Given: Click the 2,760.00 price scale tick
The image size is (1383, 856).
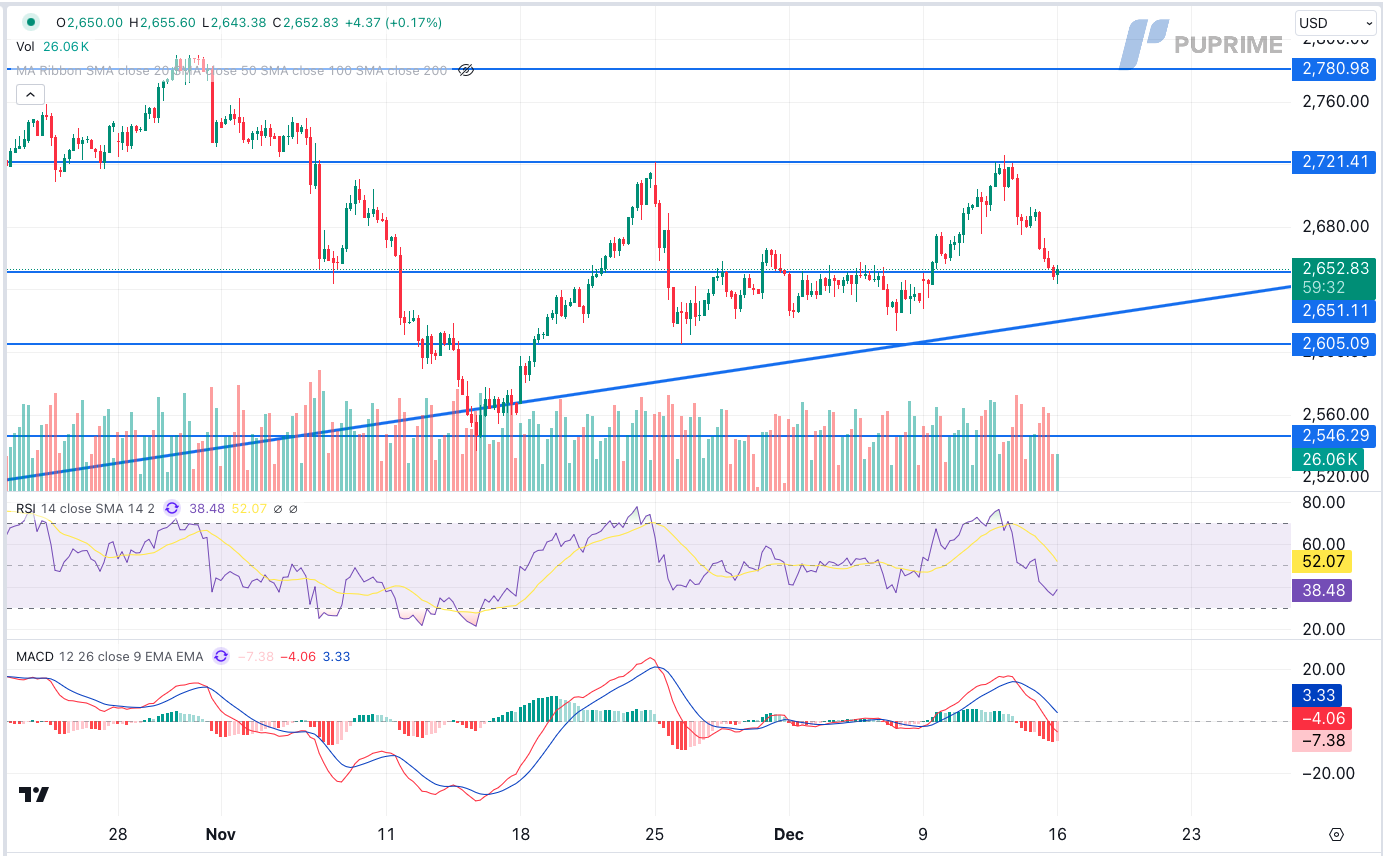Looking at the screenshot, I should 1334,100.
